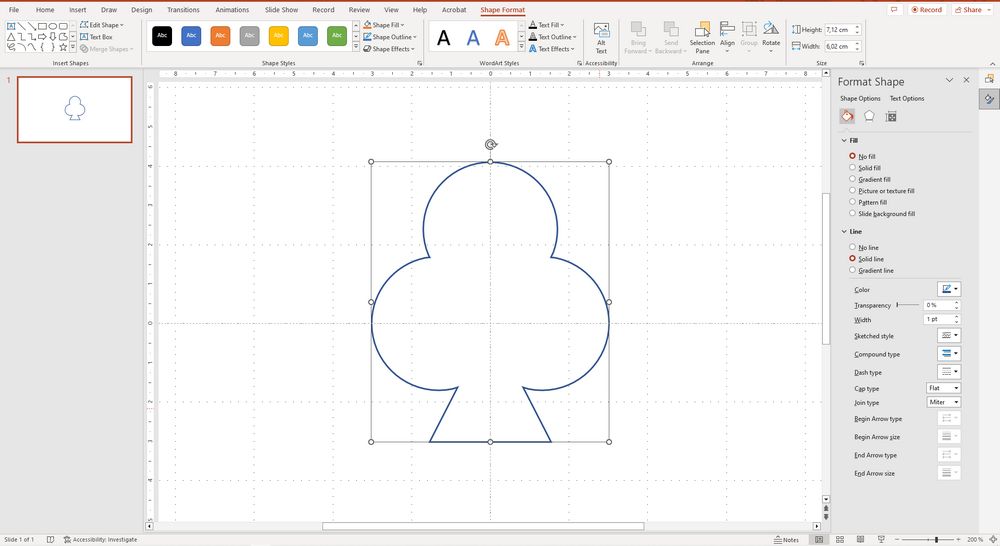The height and width of the screenshot is (546, 1000).
Task: Open the Slide Show tab
Action: (x=281, y=10)
